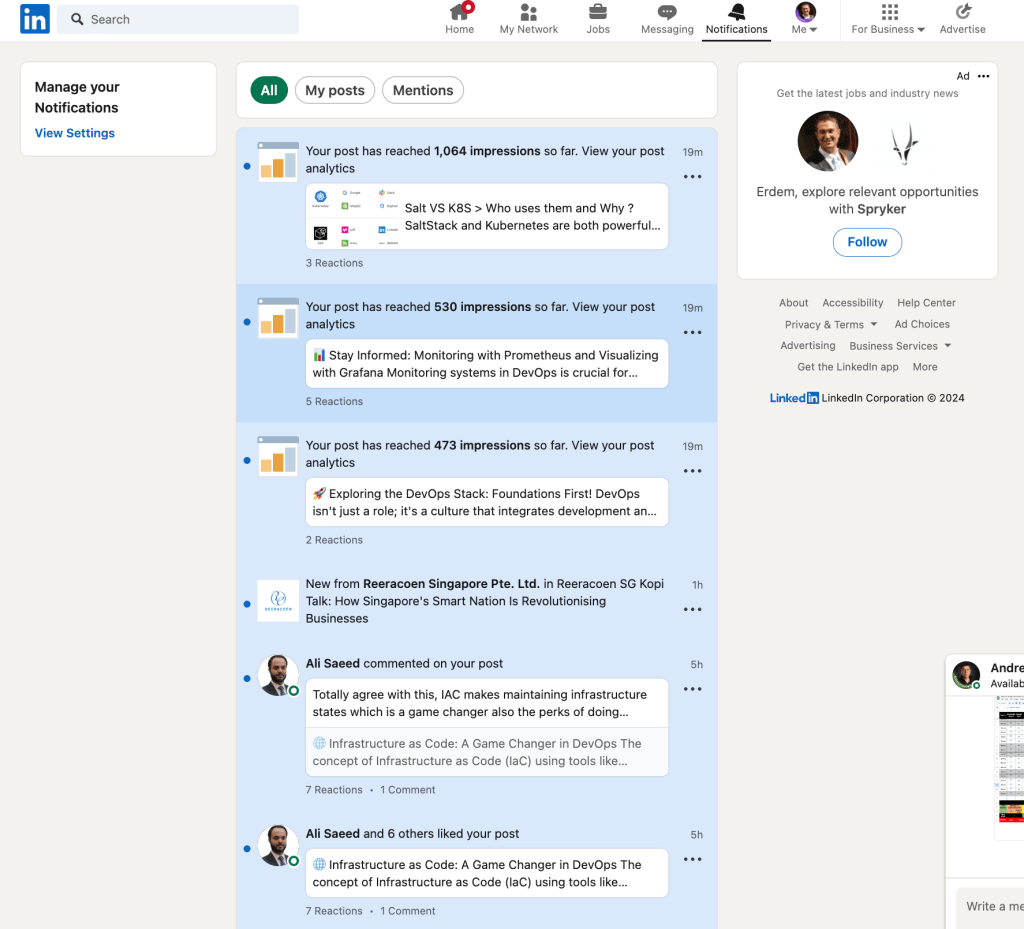Click the Reeracoen company logo
The width and height of the screenshot is (1024, 929).
coord(278,601)
